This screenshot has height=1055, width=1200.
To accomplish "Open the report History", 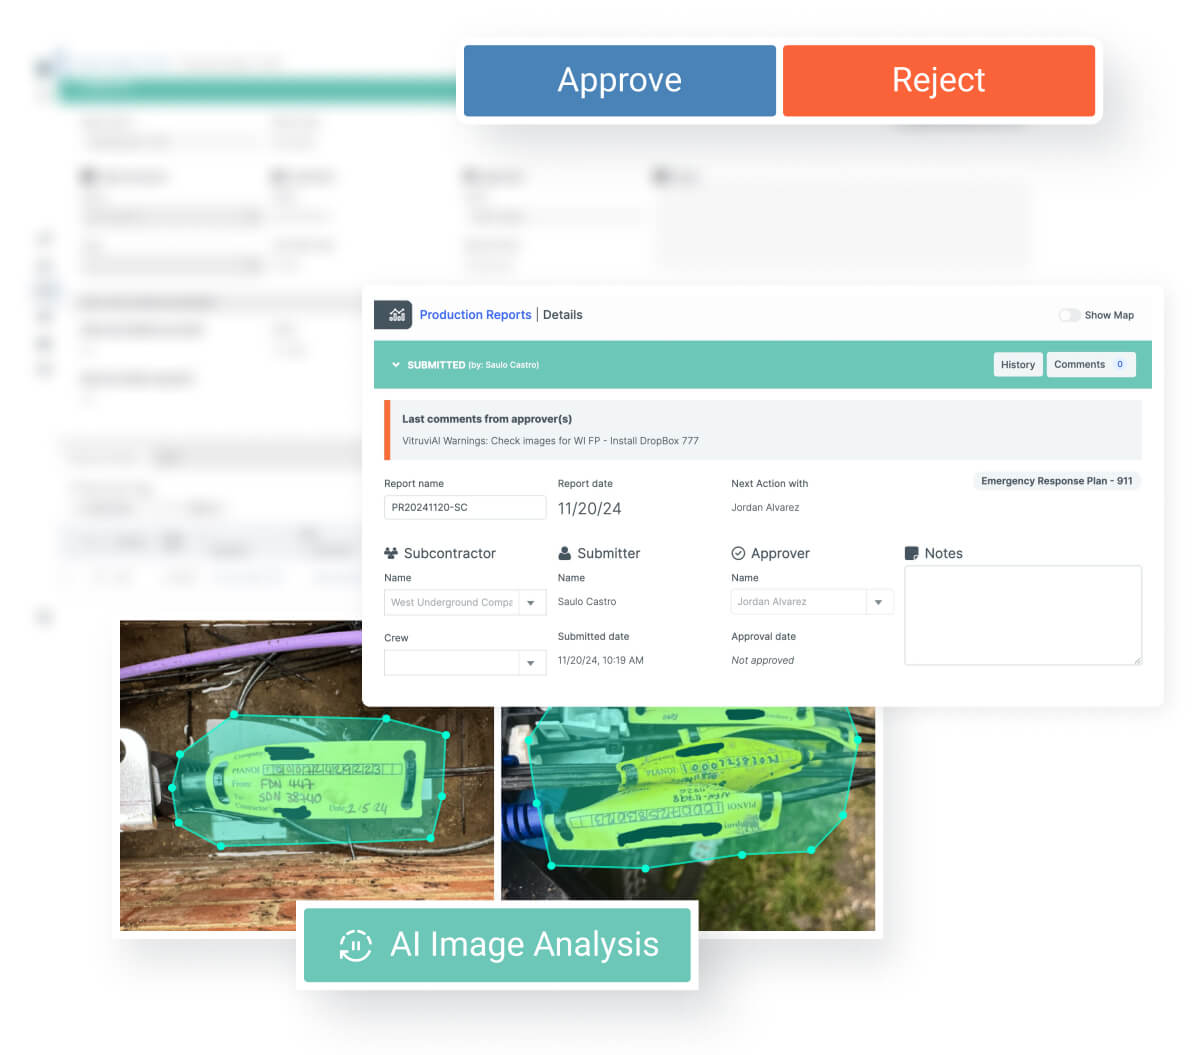I will pos(1017,364).
